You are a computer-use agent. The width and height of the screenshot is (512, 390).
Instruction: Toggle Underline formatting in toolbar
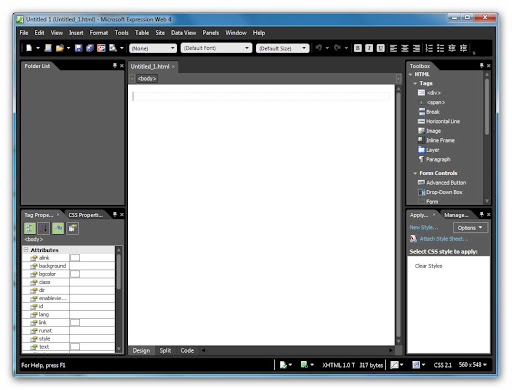[x=380, y=48]
